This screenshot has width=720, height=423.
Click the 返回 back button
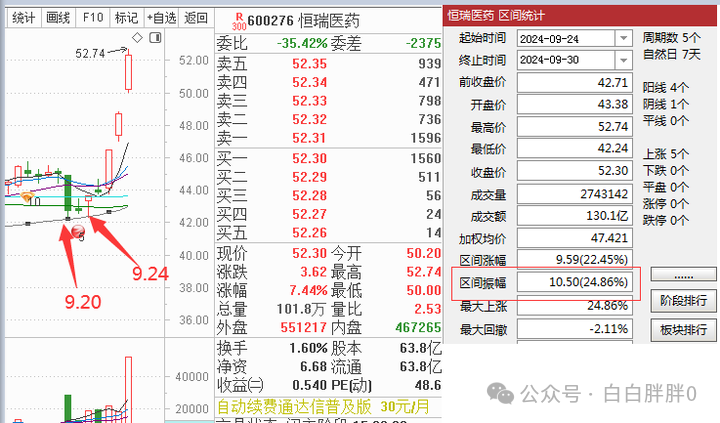coord(196,18)
